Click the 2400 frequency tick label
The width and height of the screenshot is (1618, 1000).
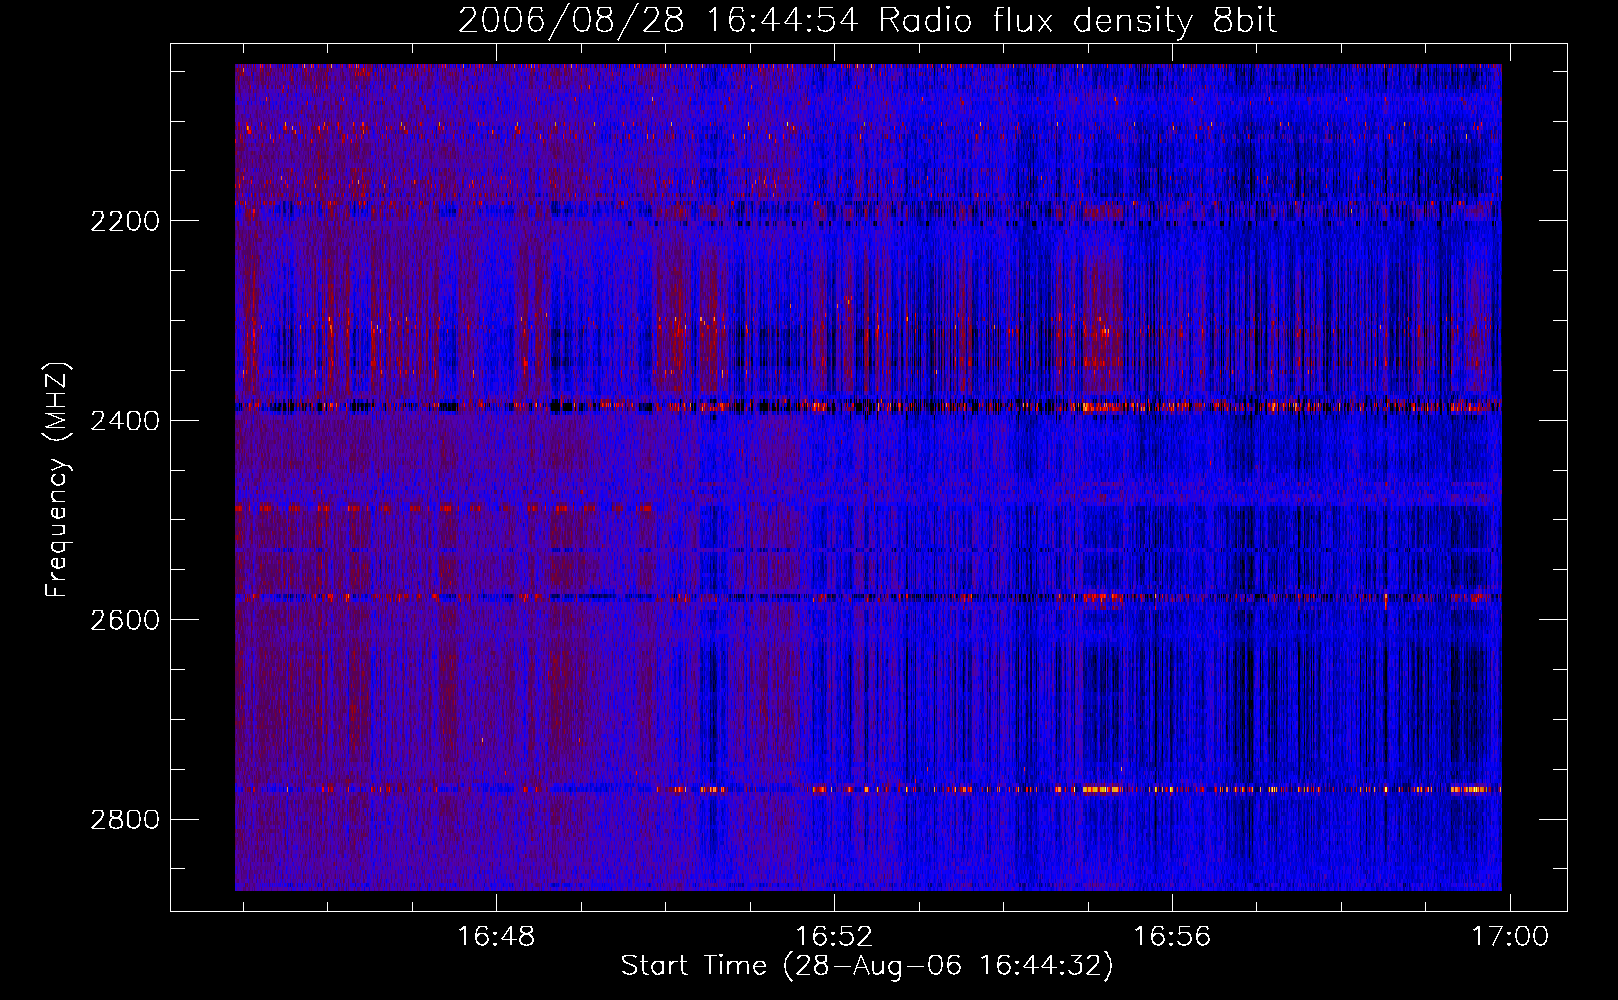click(x=125, y=421)
